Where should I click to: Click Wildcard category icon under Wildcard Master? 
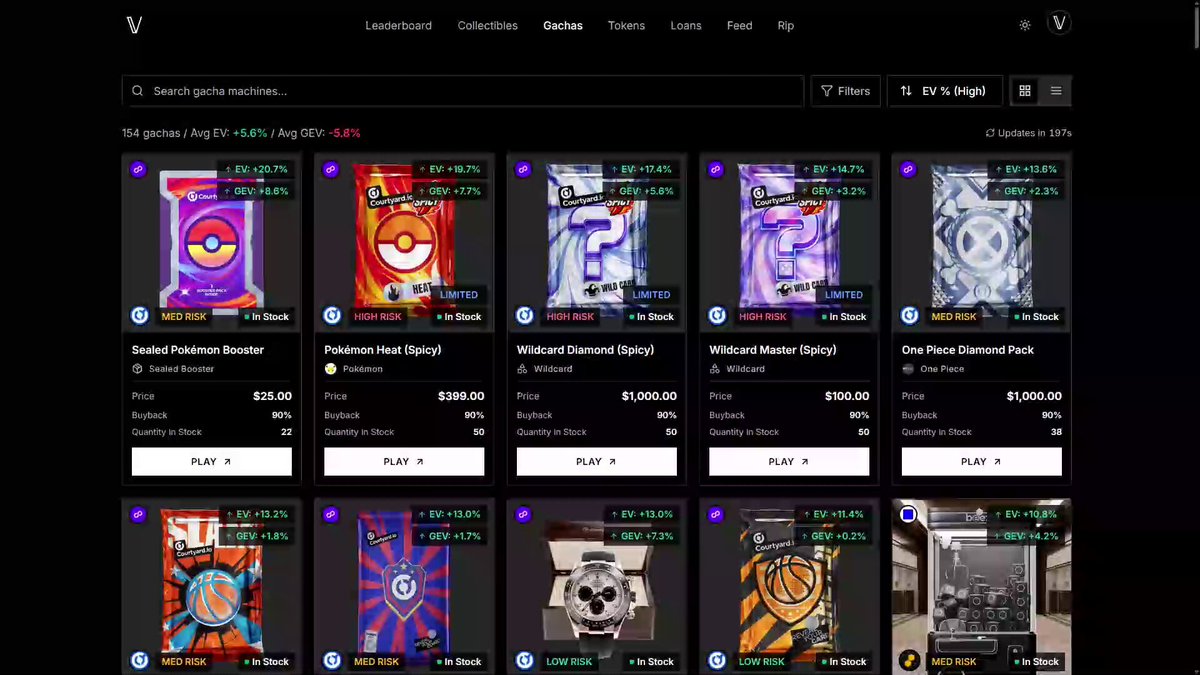click(715, 369)
